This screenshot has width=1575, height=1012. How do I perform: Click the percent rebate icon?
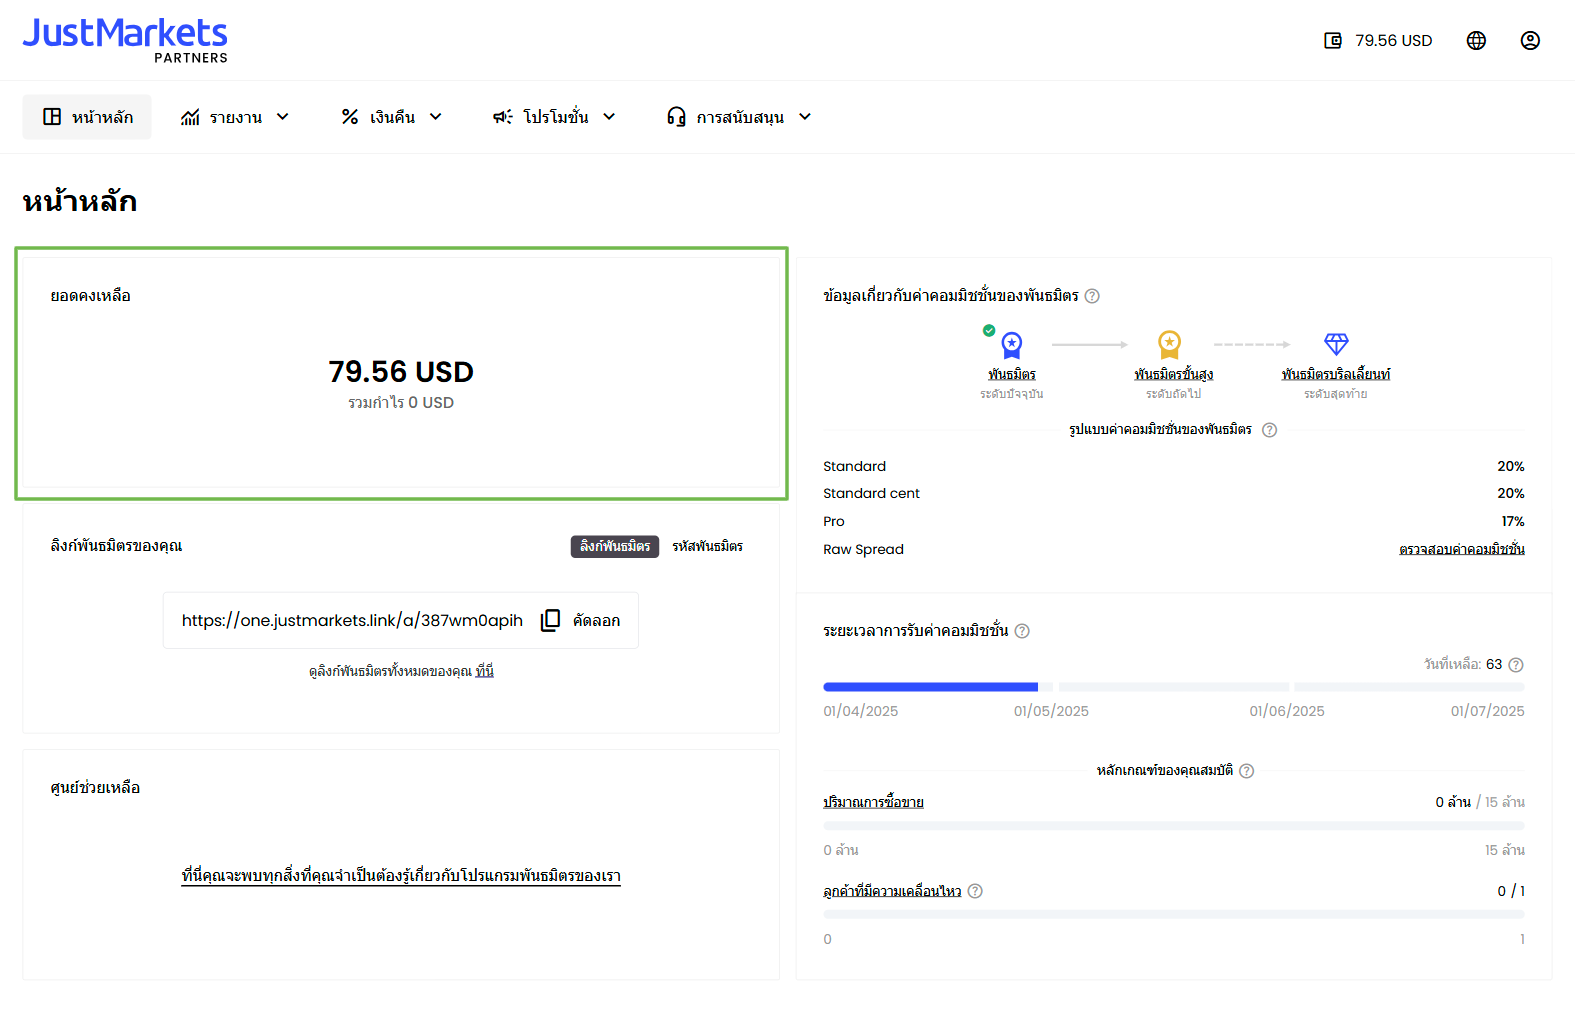click(350, 117)
